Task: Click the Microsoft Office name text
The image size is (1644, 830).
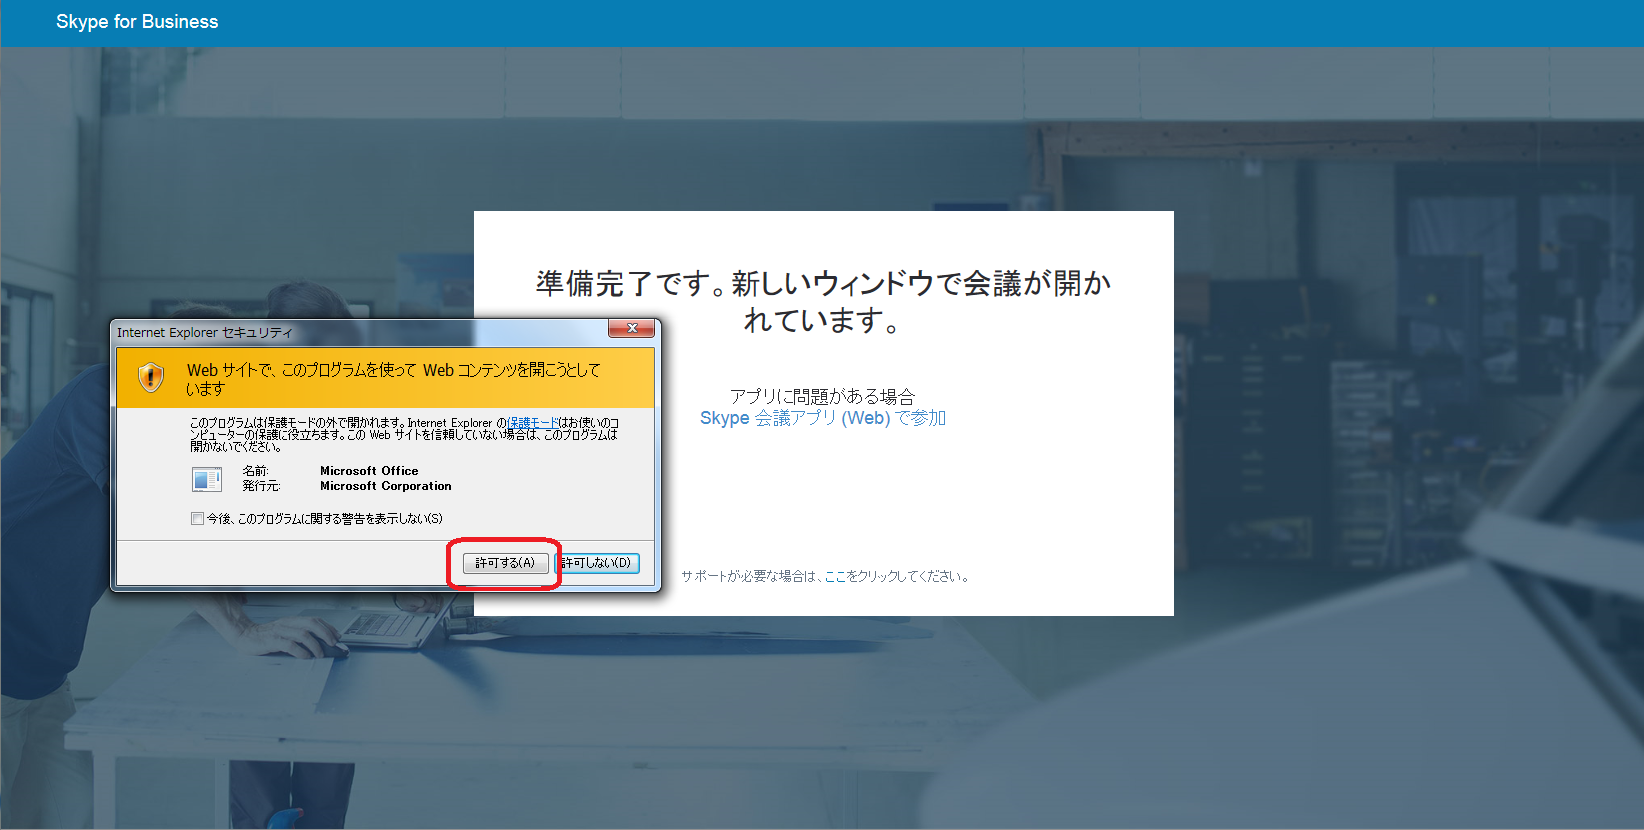Action: pos(369,471)
